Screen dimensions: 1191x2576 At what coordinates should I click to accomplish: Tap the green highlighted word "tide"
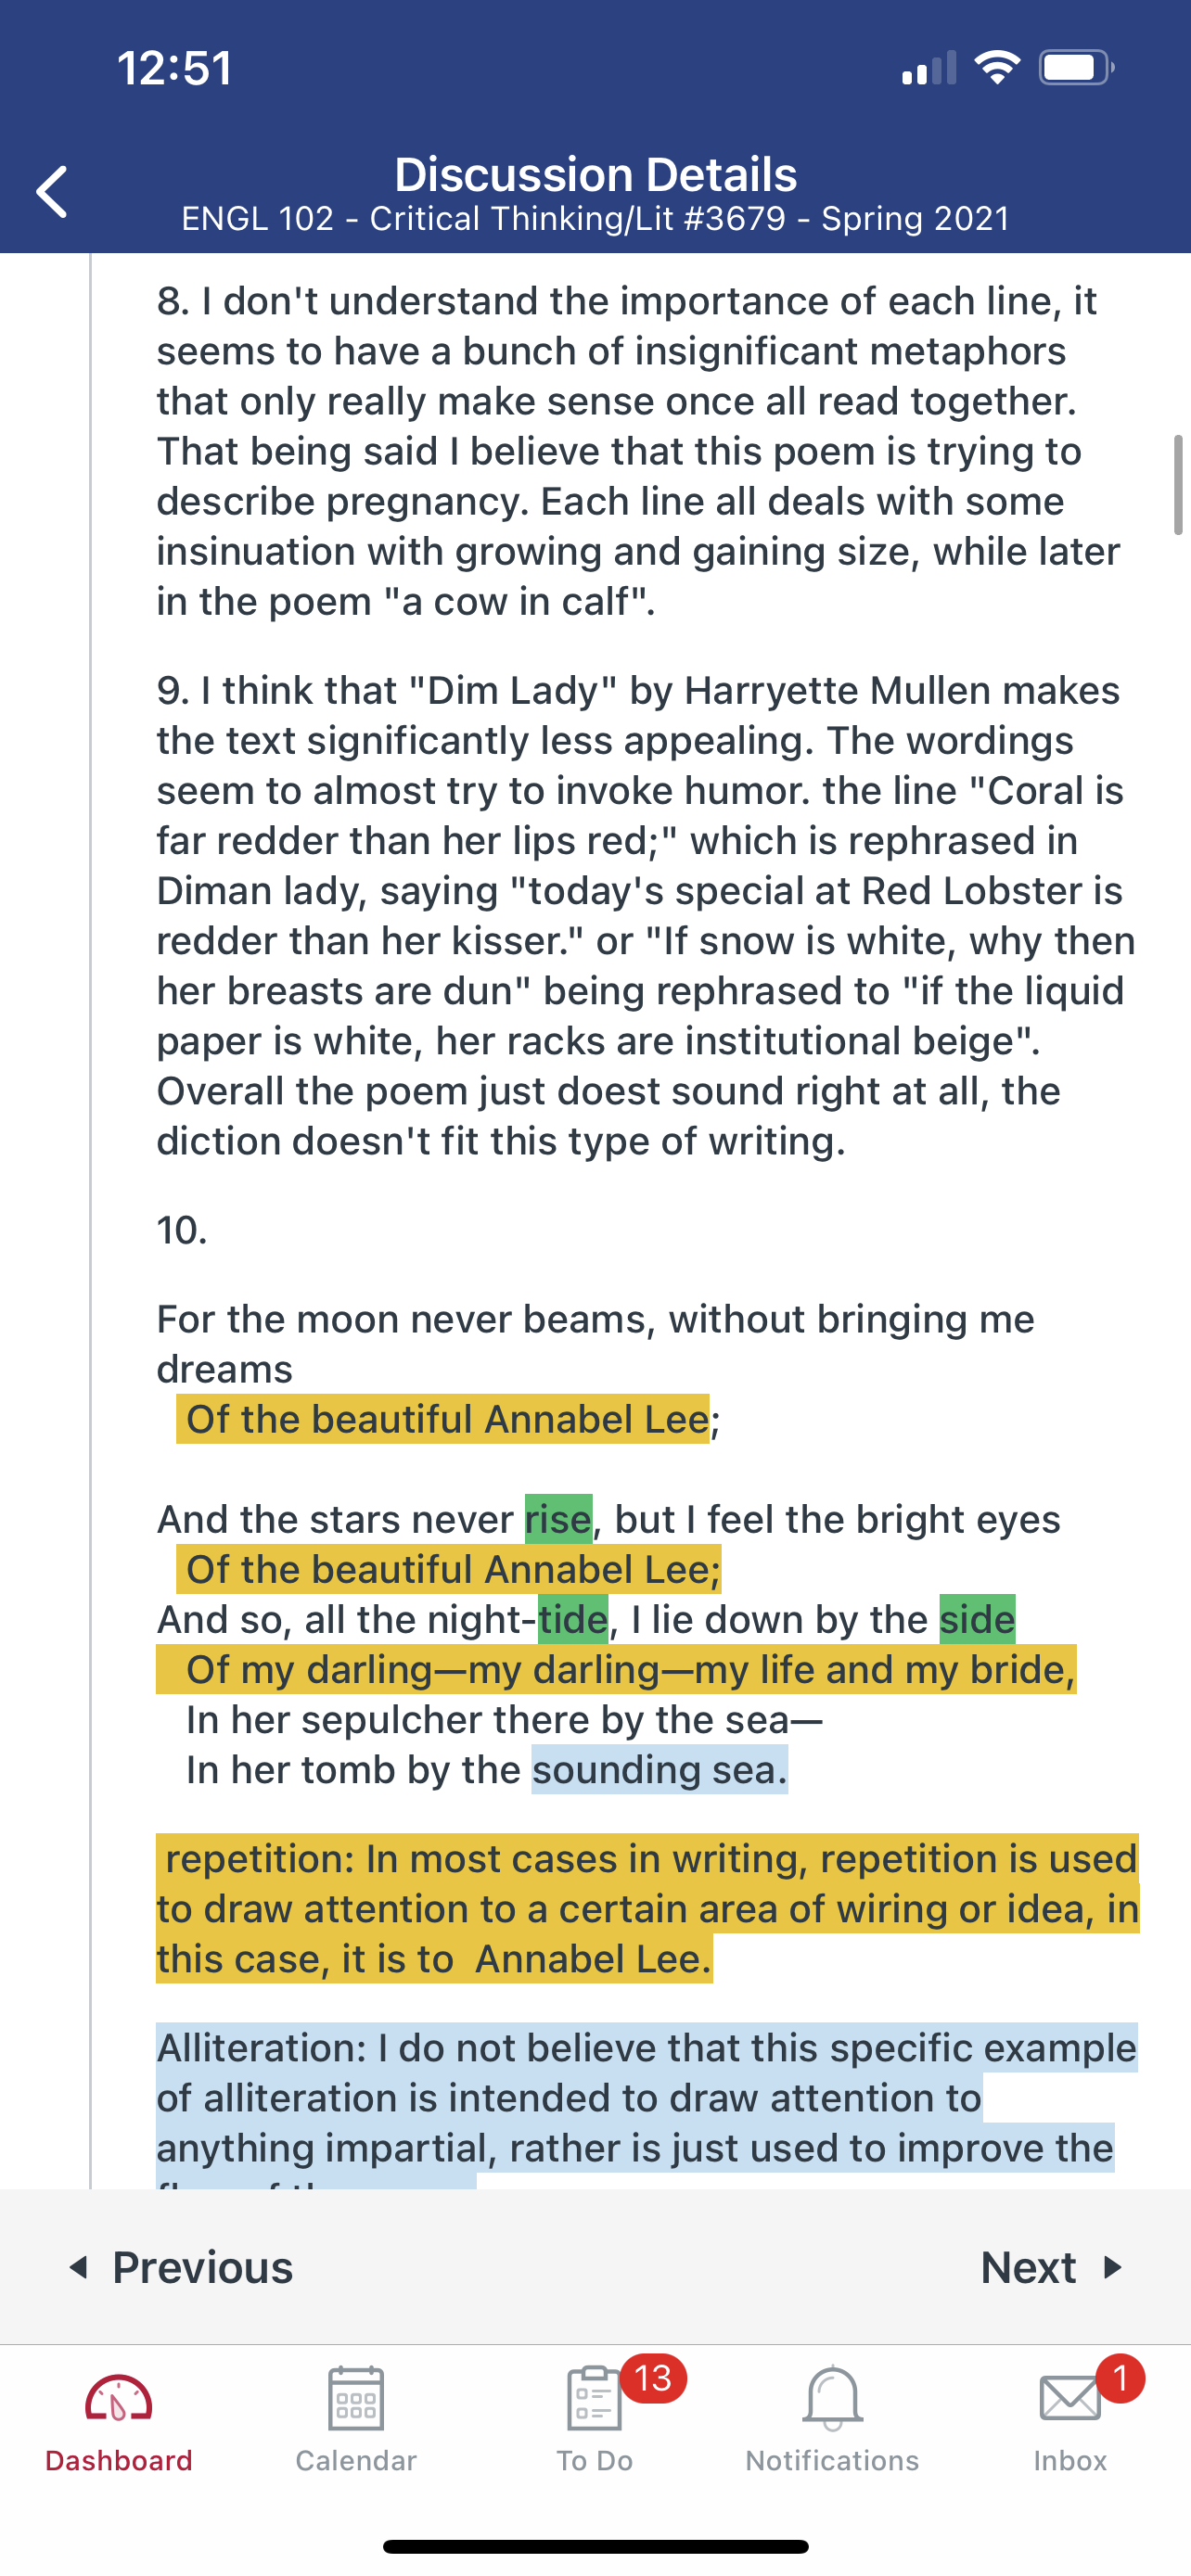click(573, 1619)
